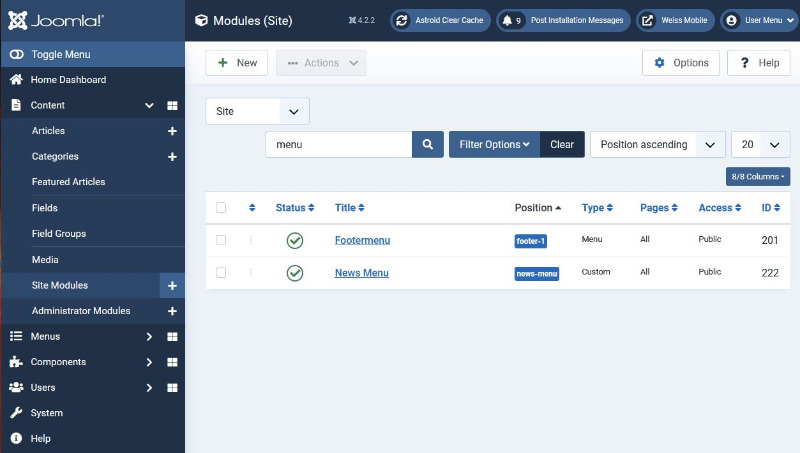Open the Site client dropdown

[x=258, y=111]
